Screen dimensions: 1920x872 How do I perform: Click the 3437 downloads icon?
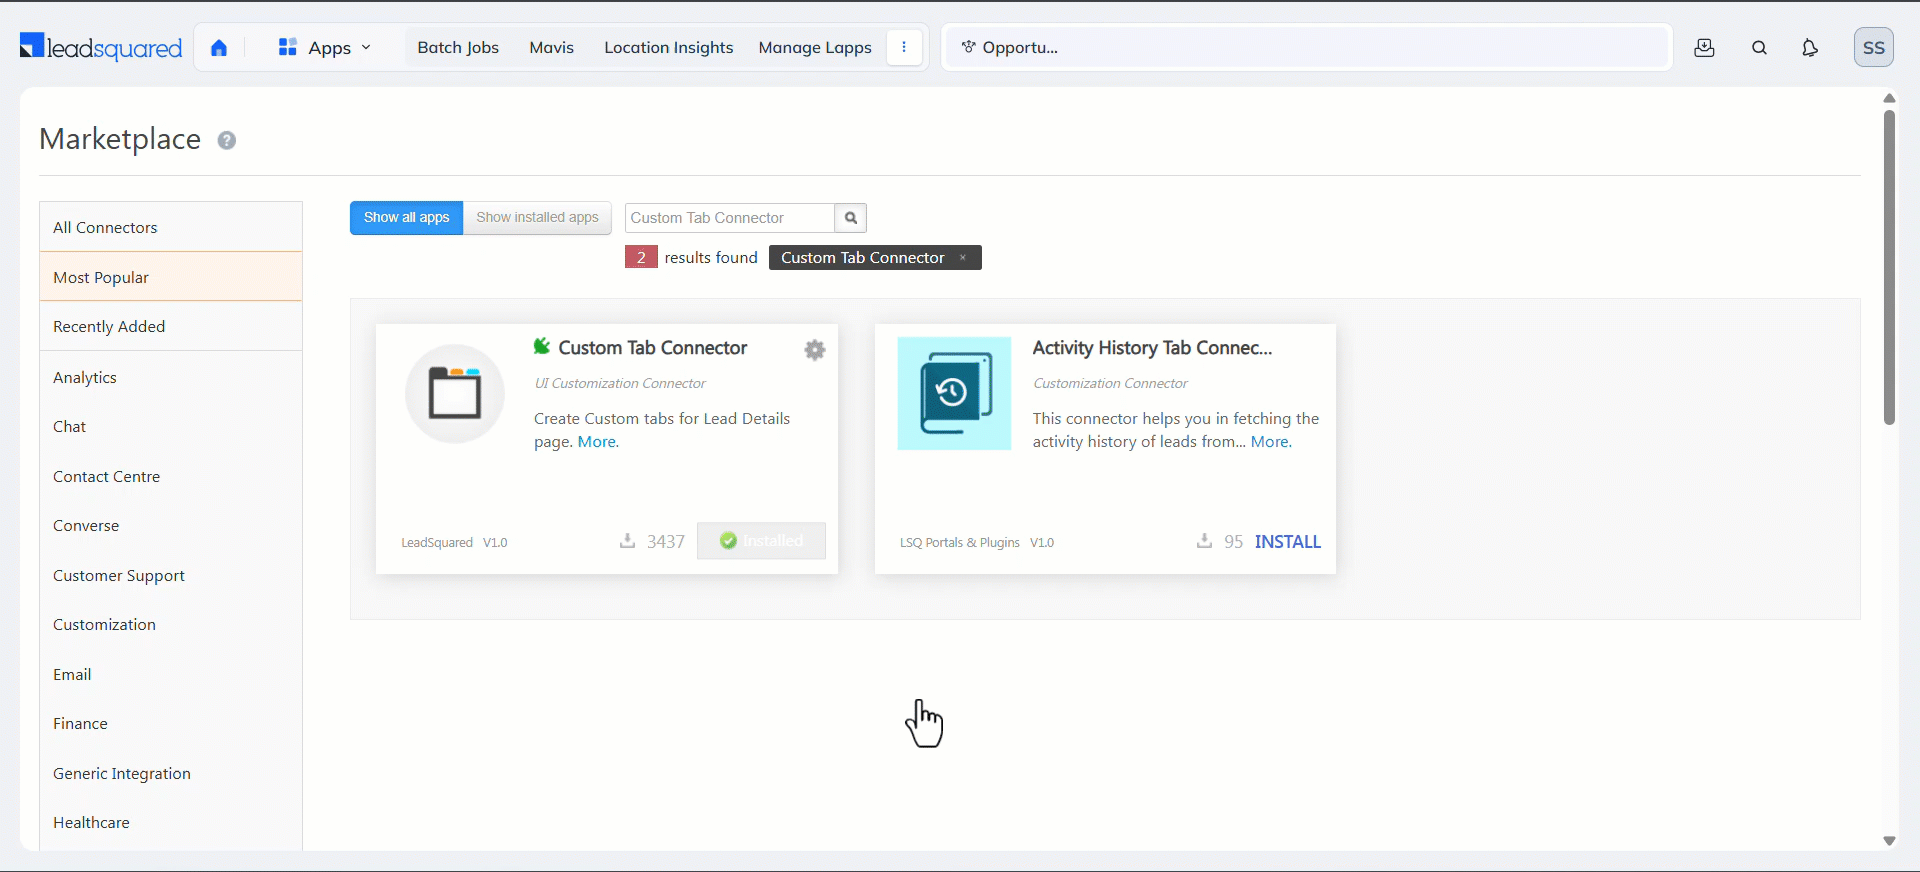click(627, 541)
